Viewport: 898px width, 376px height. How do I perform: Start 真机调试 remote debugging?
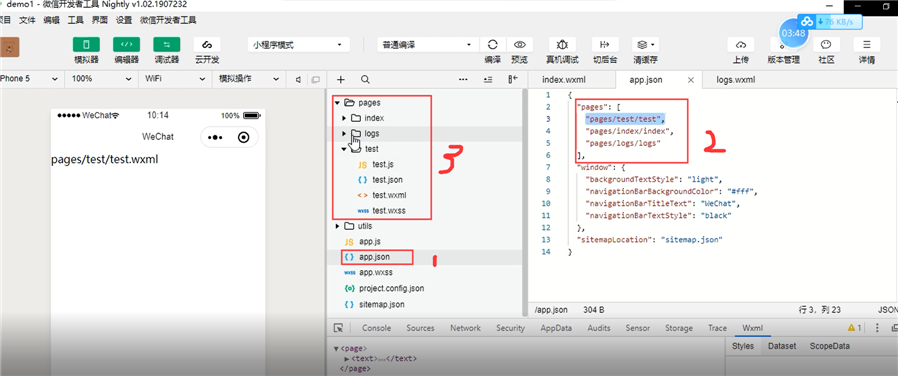562,45
